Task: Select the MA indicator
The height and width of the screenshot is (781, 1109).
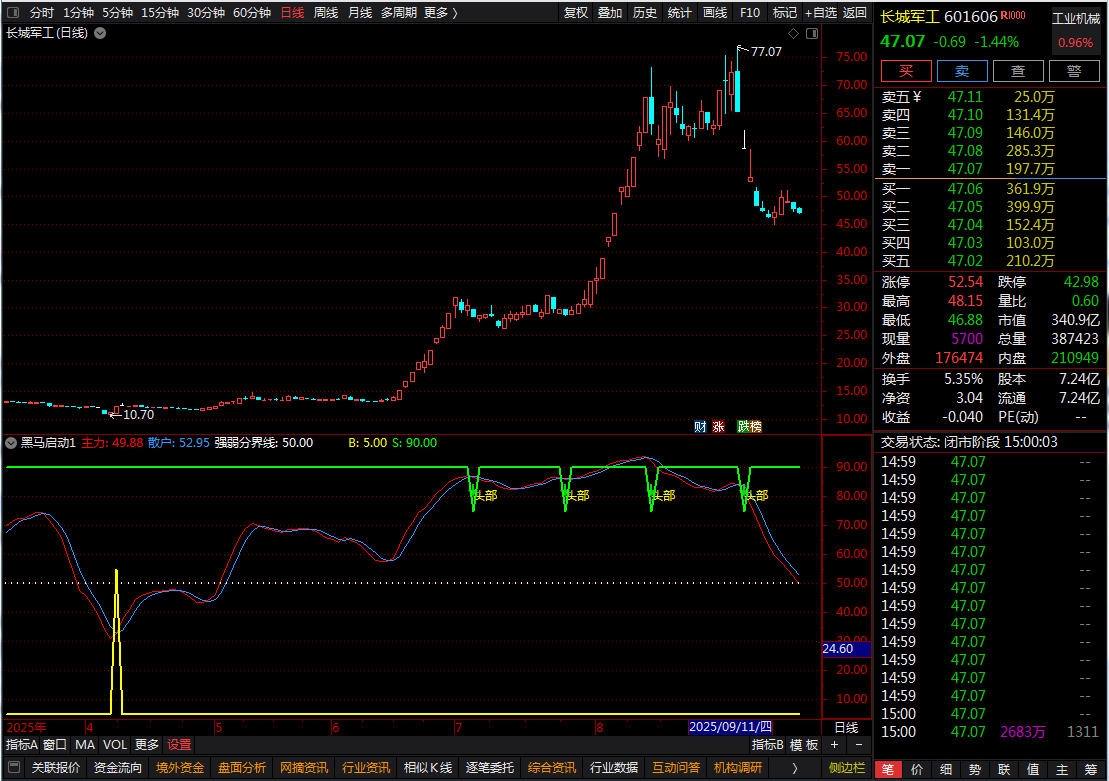Action: pyautogui.click(x=85, y=744)
